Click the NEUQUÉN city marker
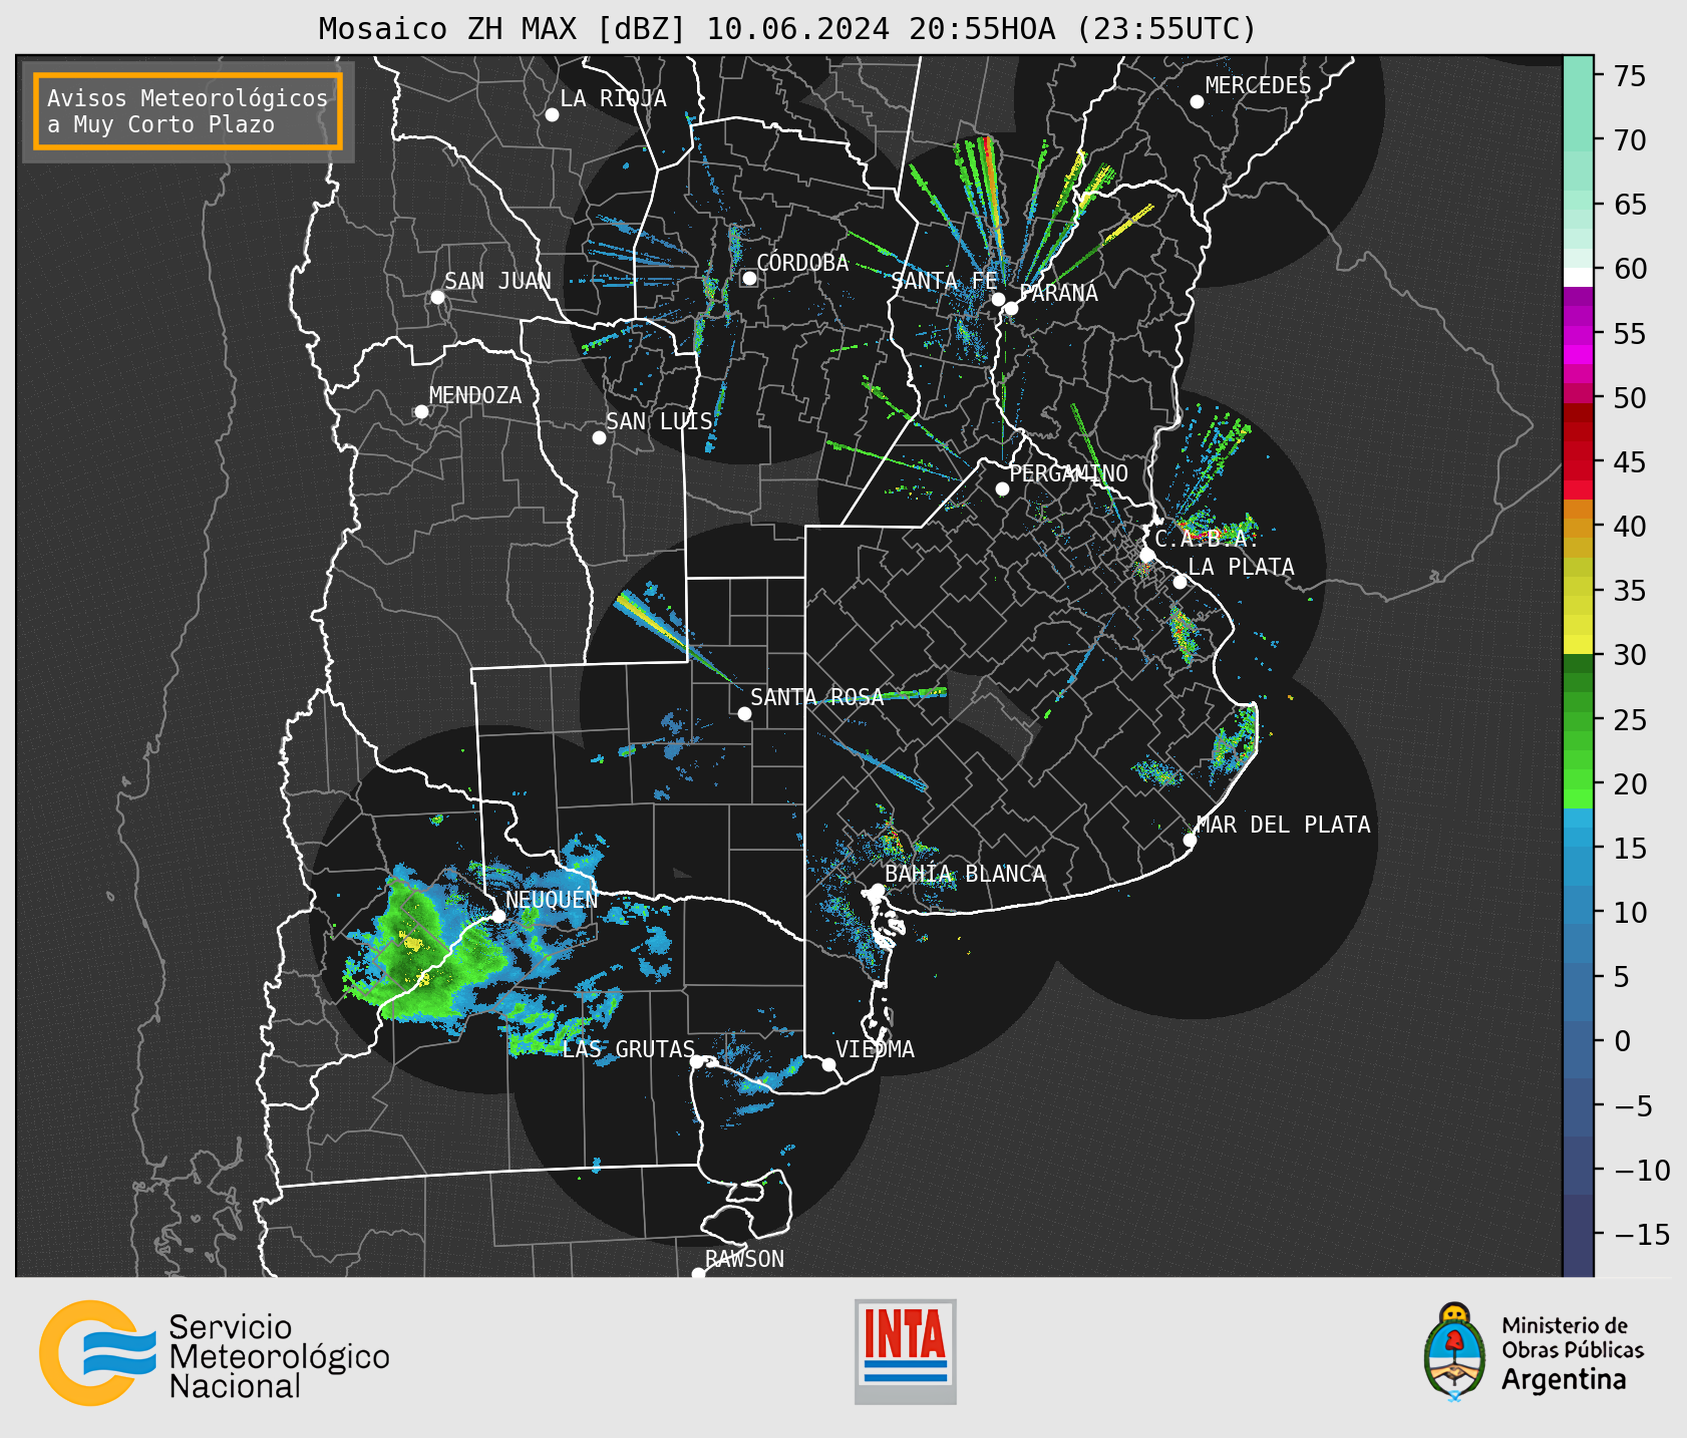Screen dimensions: 1687x1438 point(498,916)
